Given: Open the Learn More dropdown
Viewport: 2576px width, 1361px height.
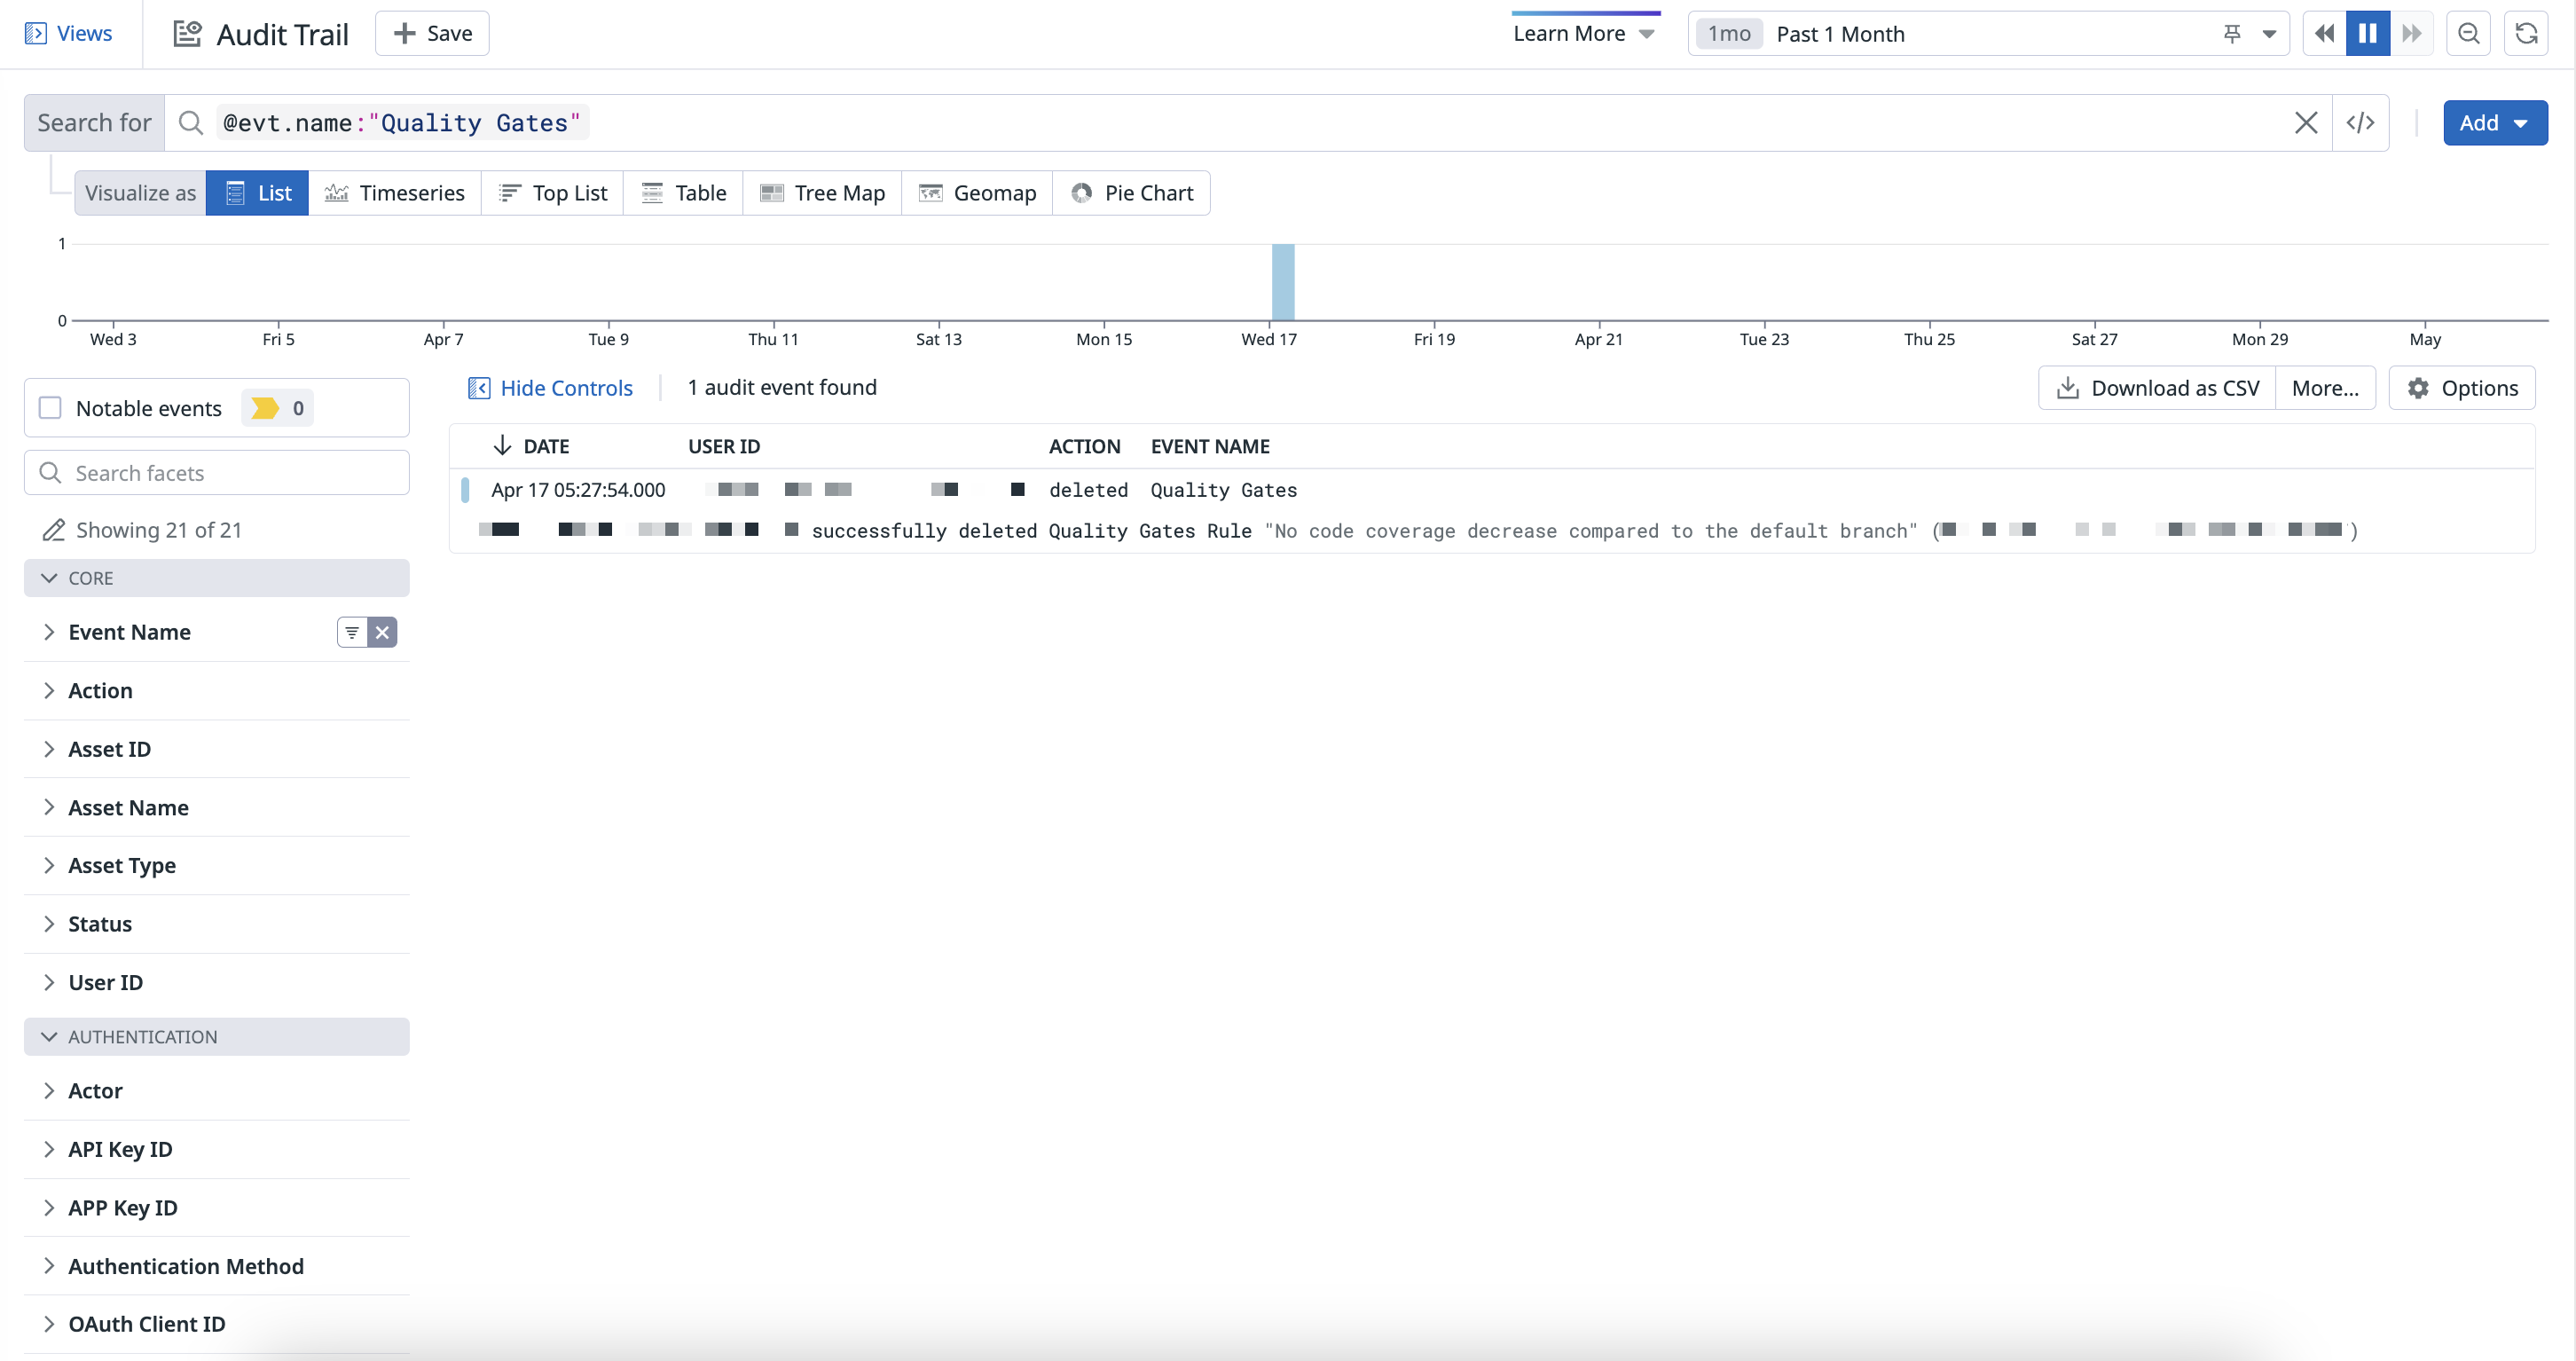Looking at the screenshot, I should [1584, 34].
